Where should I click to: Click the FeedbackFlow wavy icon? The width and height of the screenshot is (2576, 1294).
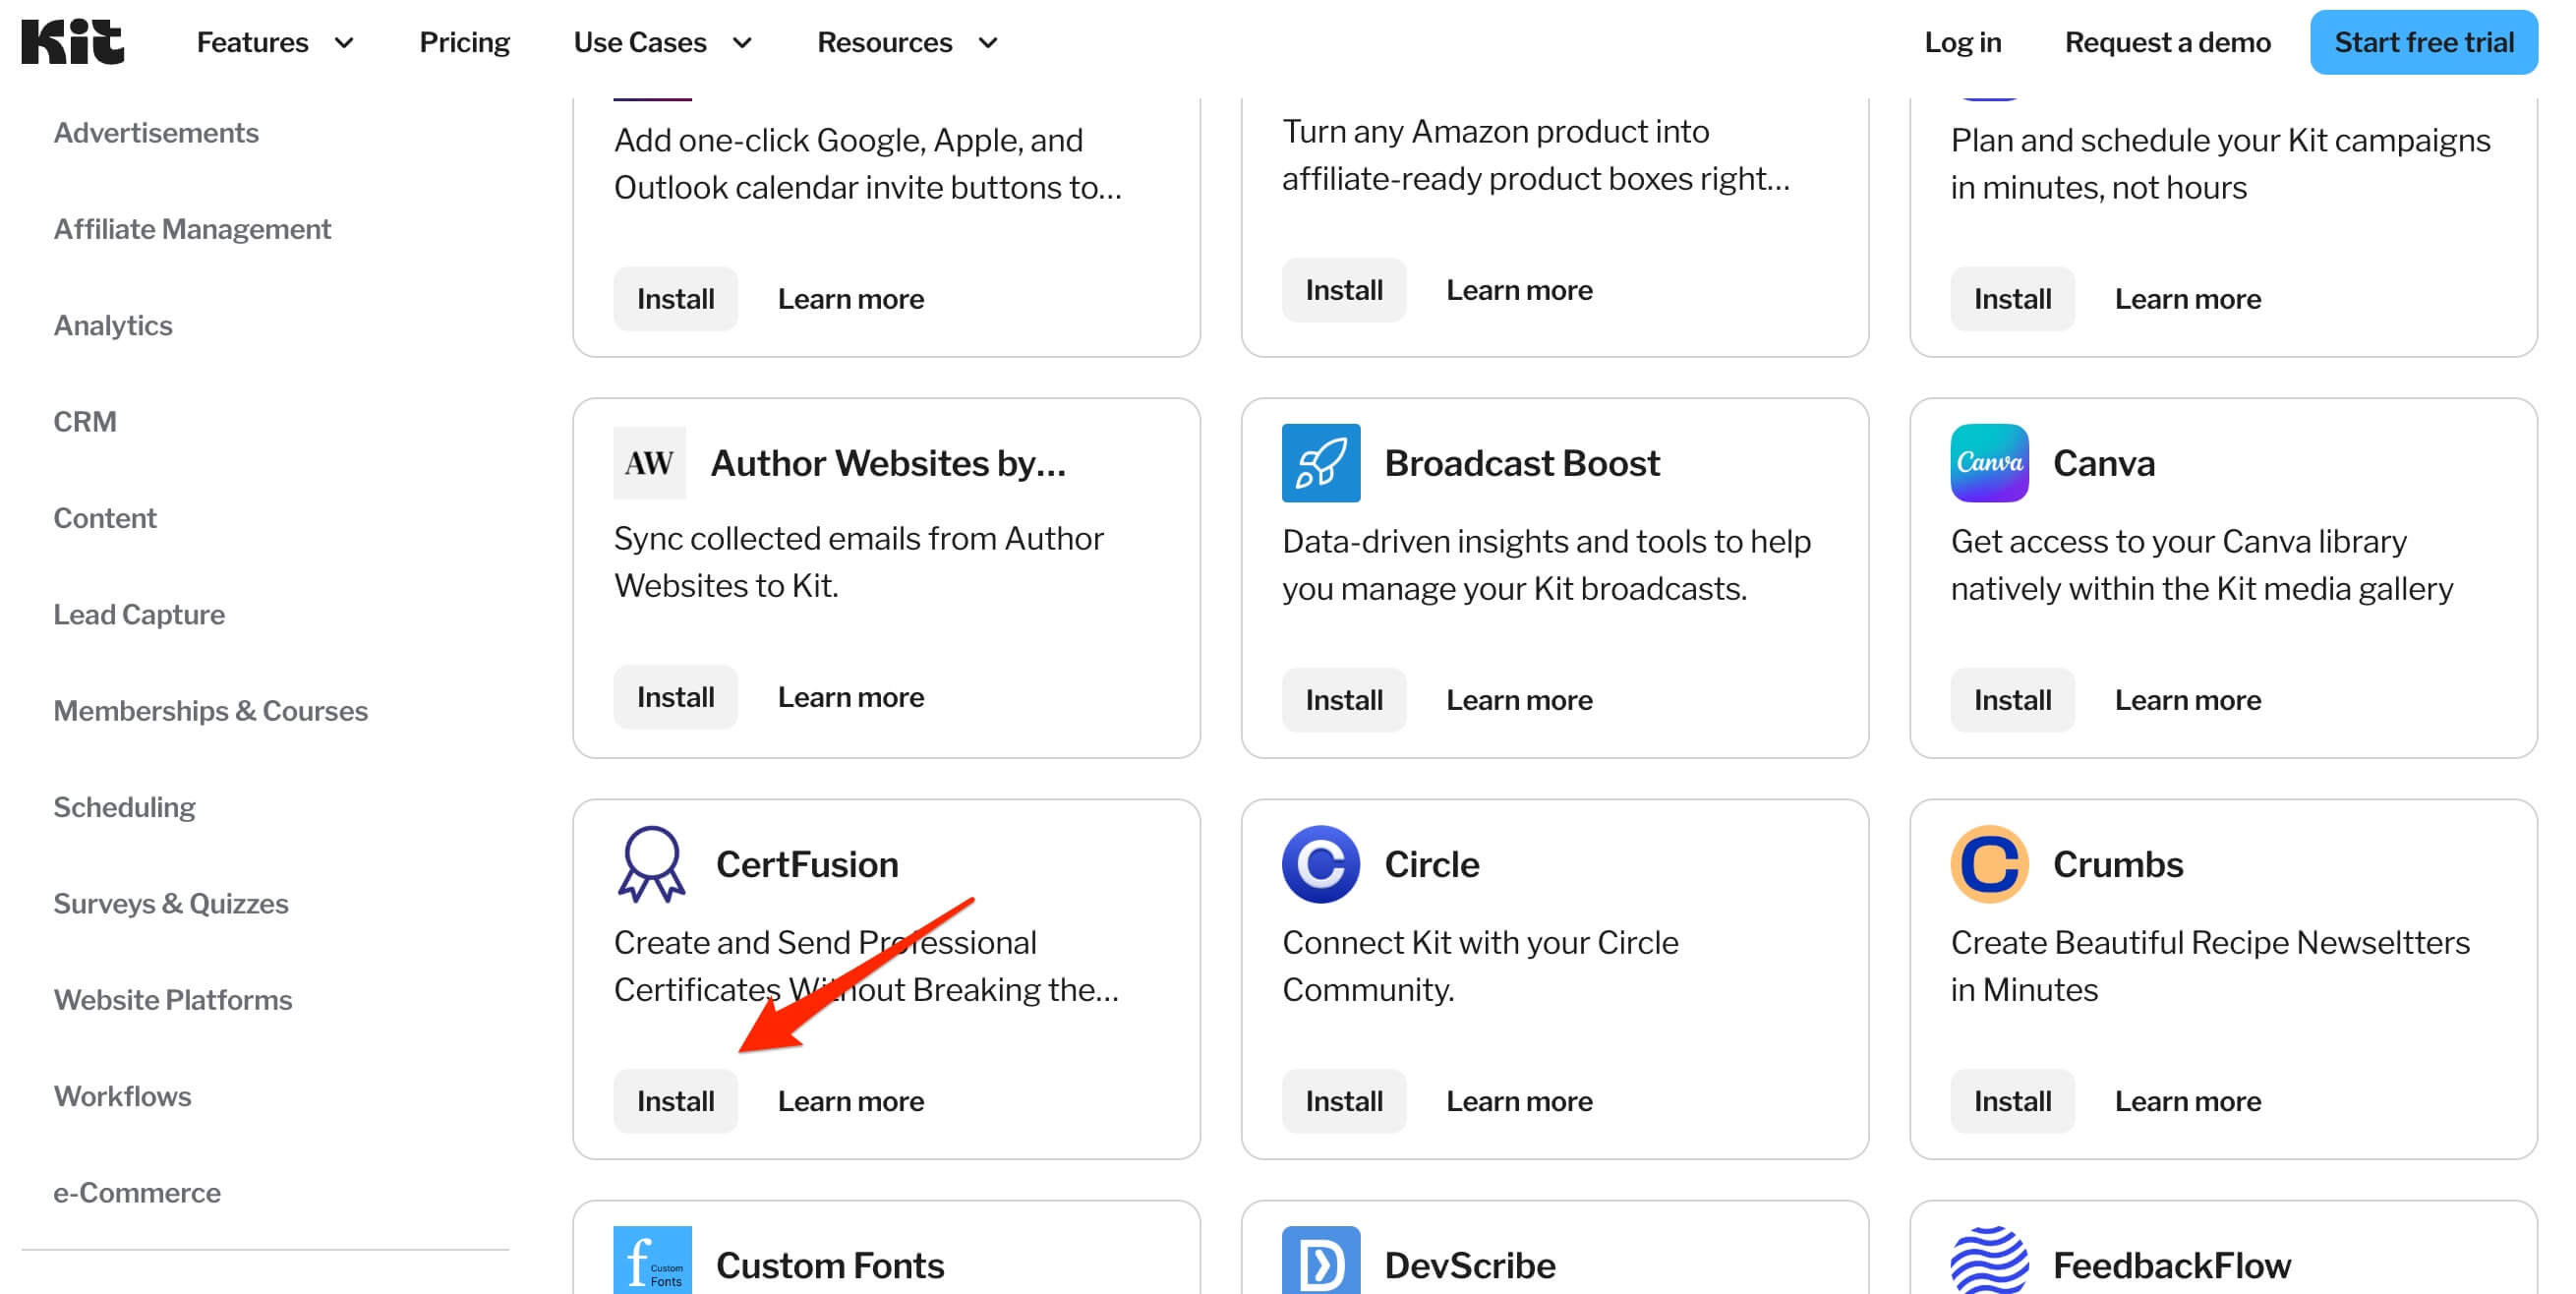click(1988, 1261)
